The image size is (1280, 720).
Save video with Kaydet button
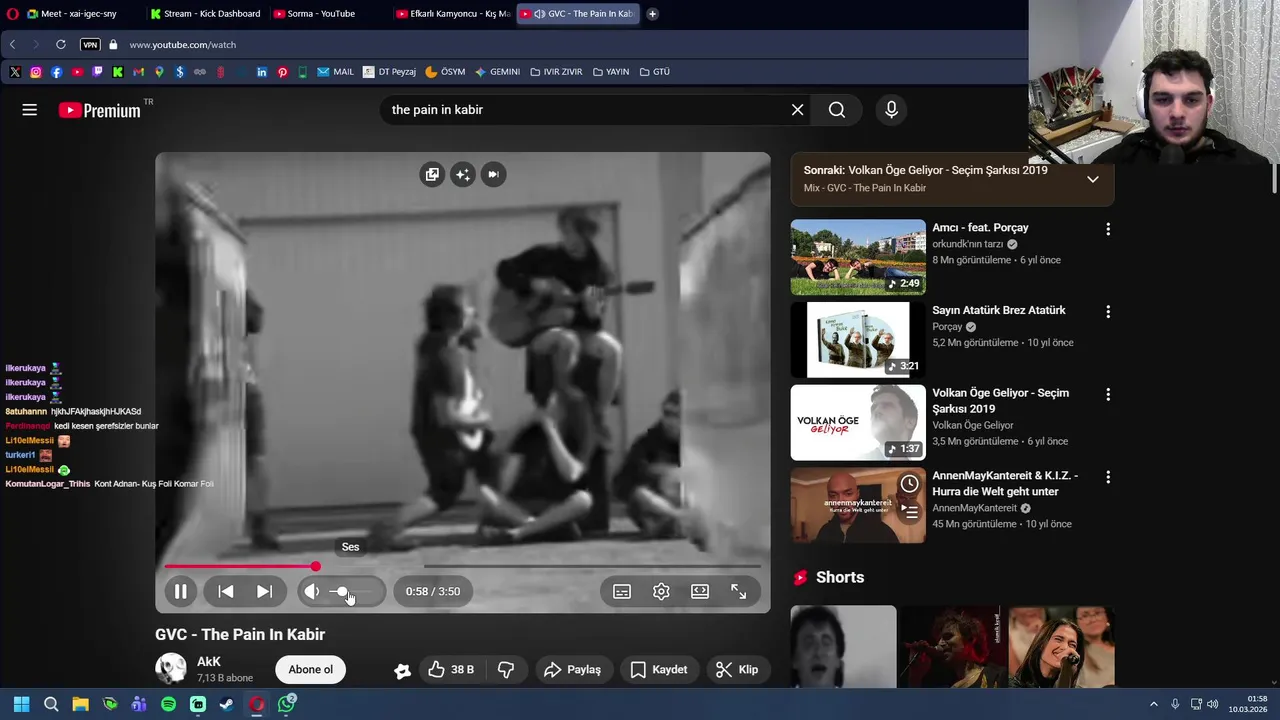point(659,670)
